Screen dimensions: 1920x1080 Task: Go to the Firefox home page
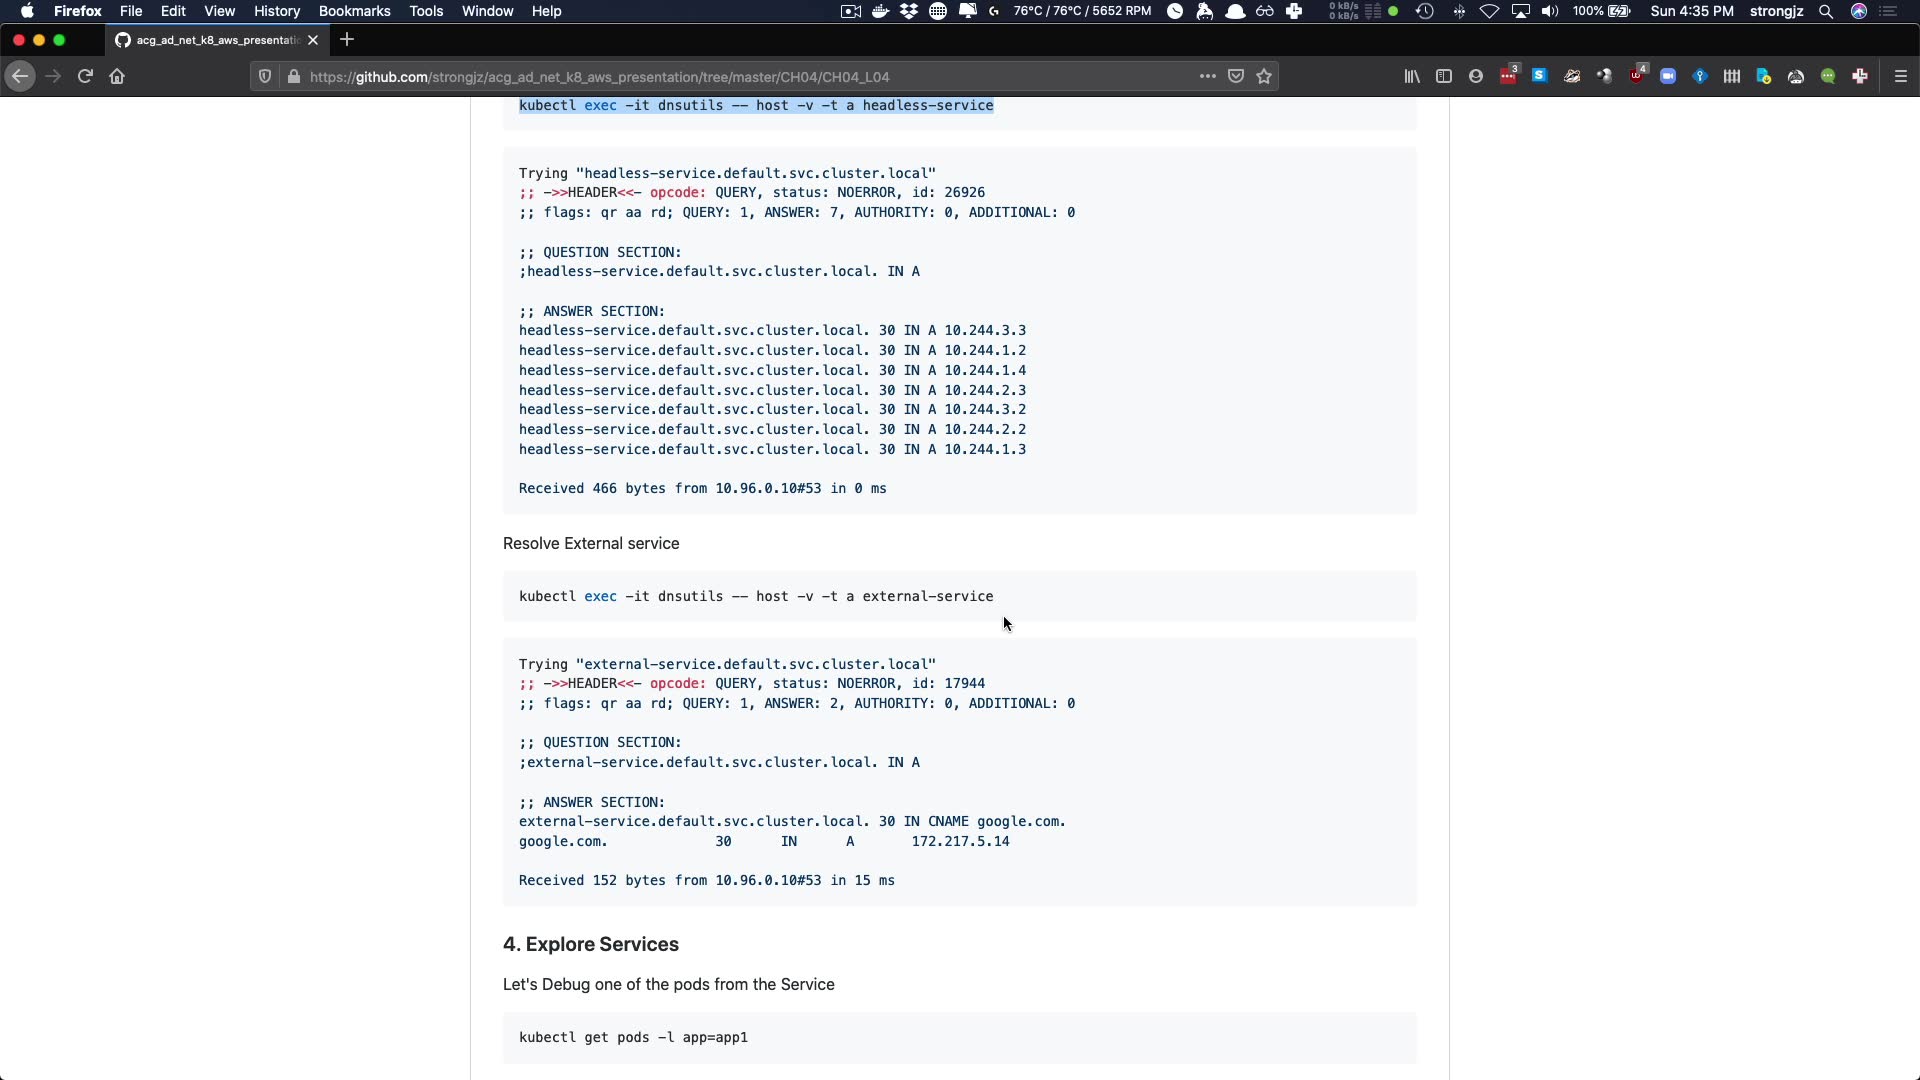pos(117,76)
